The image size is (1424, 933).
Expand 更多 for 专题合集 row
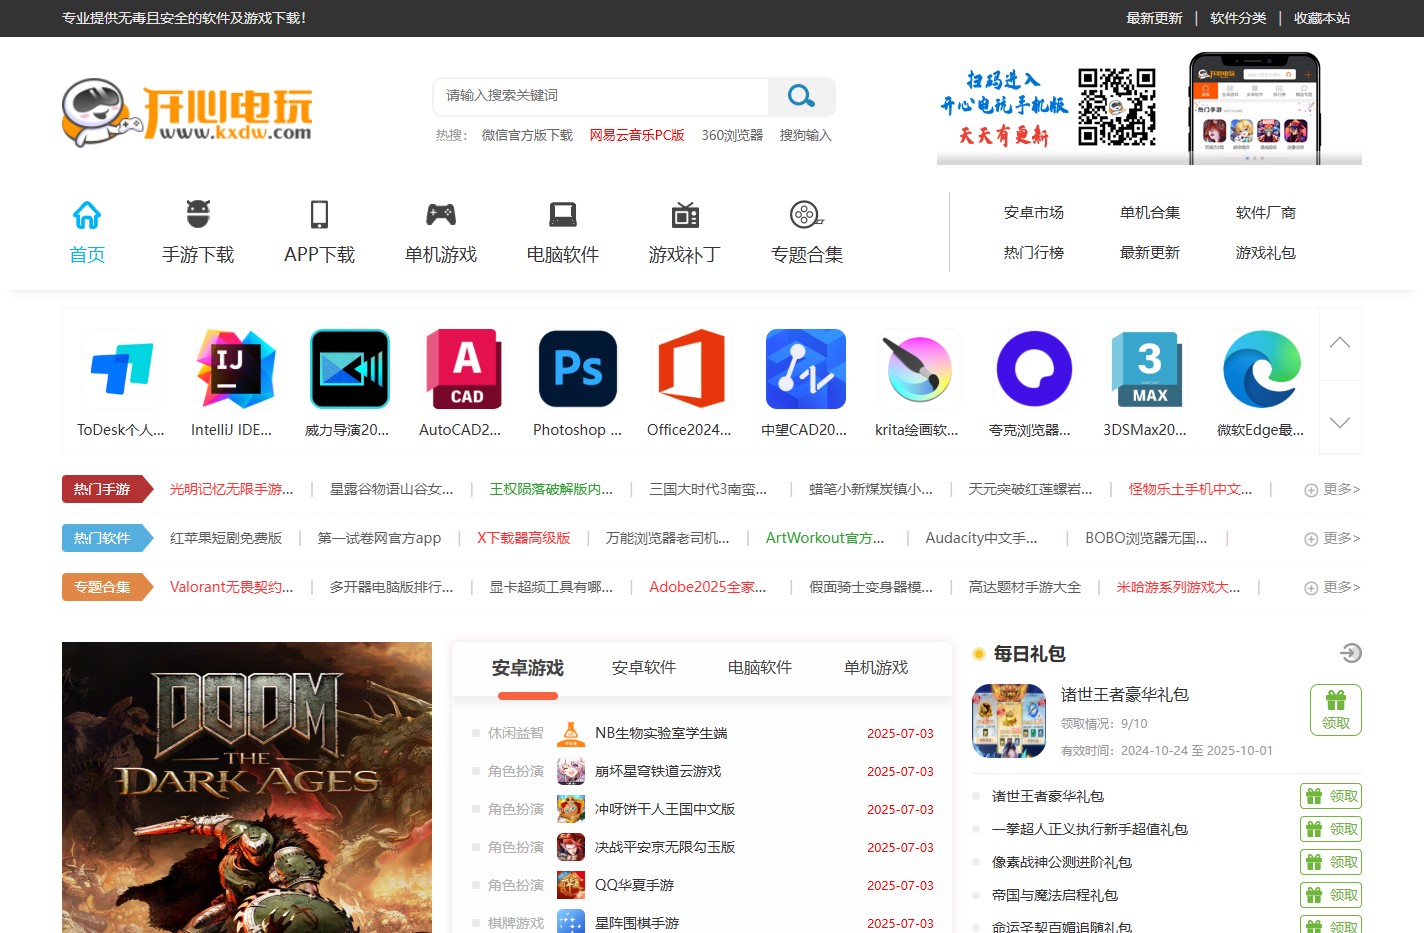[1332, 587]
